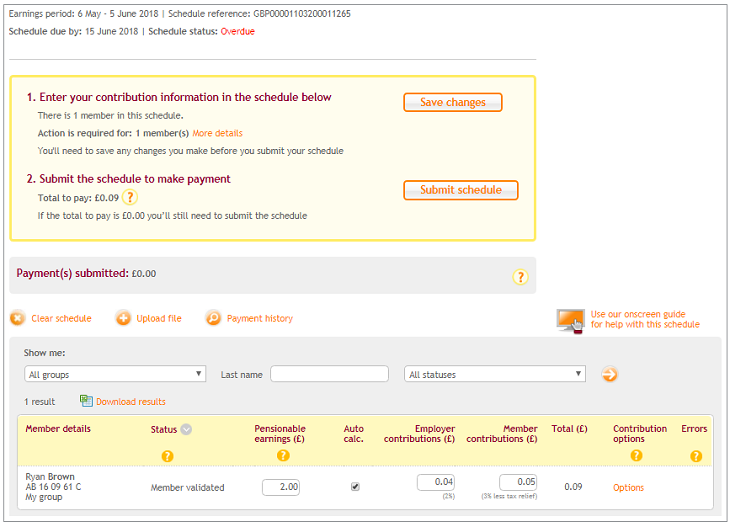
Task: Click the Status column header text
Action: pos(163,429)
